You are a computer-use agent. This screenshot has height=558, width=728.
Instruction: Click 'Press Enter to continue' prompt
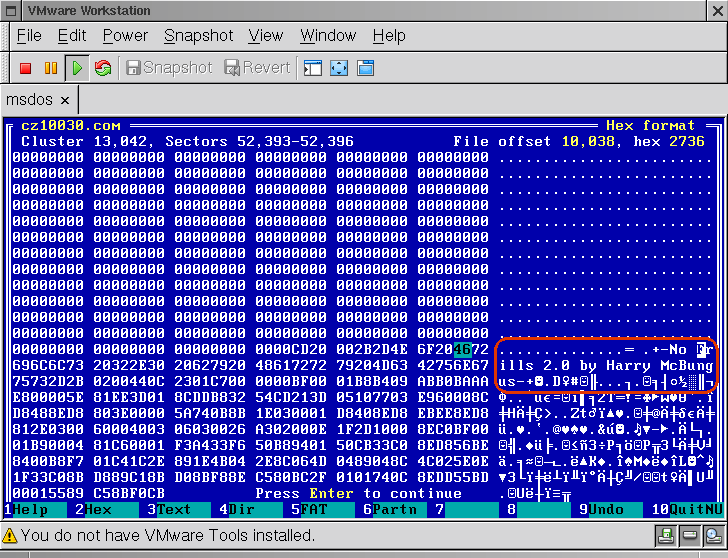click(358, 493)
